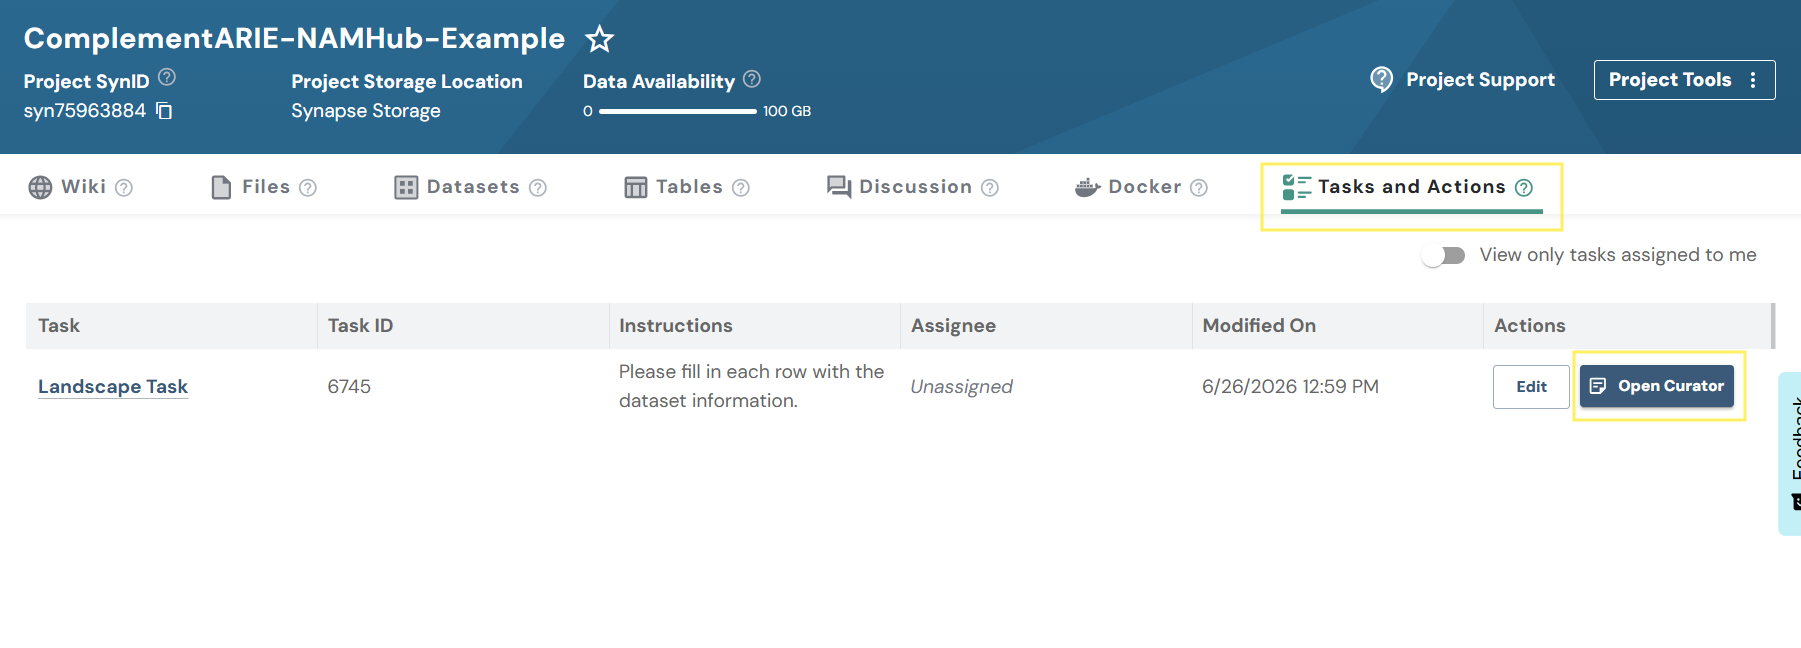Click the Datasets grid icon
1801x648 pixels.
[x=406, y=187]
